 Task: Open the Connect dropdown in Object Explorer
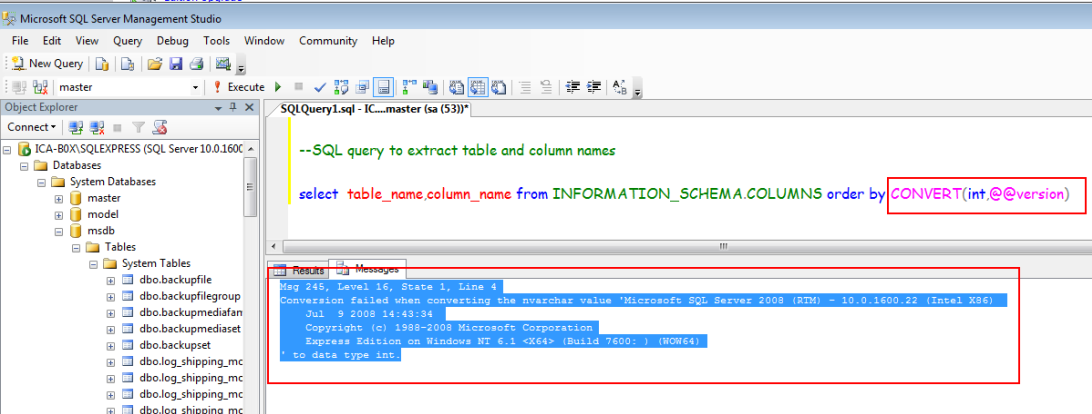(32, 127)
